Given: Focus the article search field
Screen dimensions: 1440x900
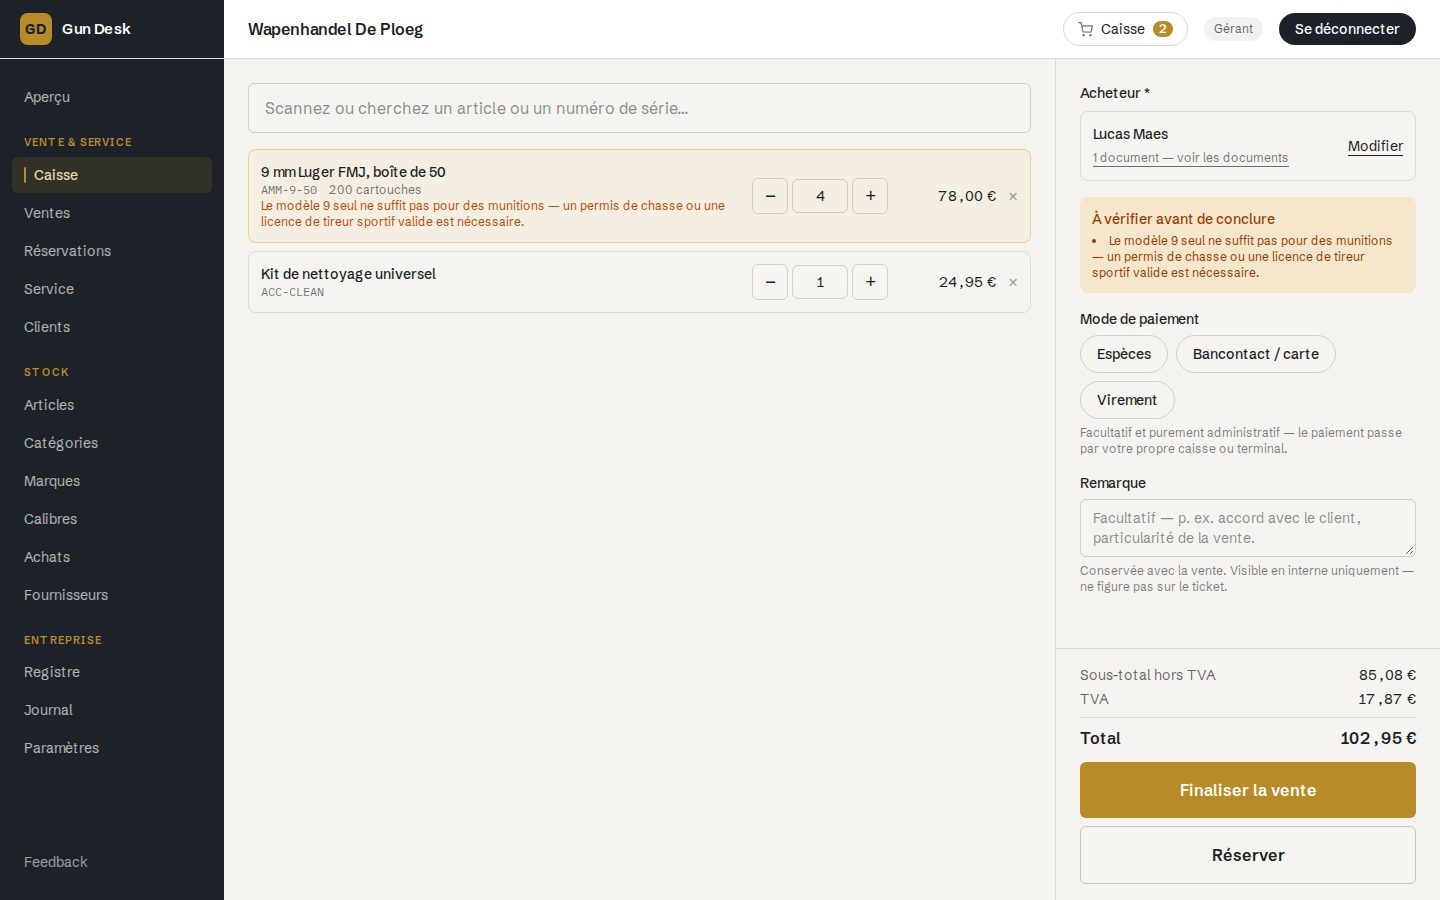Looking at the screenshot, I should click(639, 108).
